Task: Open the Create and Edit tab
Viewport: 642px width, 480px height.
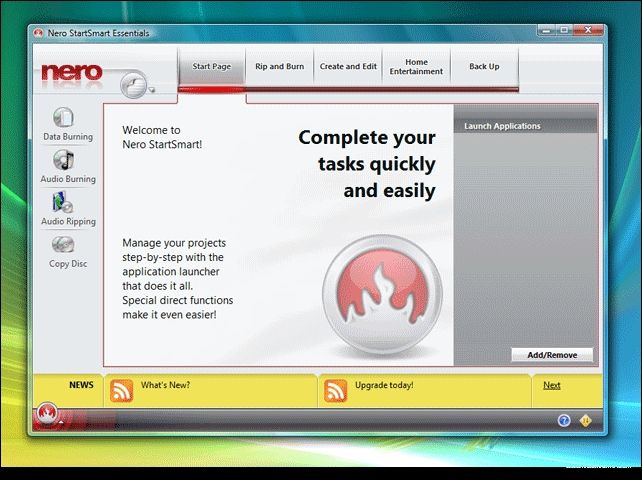Action: (348, 66)
